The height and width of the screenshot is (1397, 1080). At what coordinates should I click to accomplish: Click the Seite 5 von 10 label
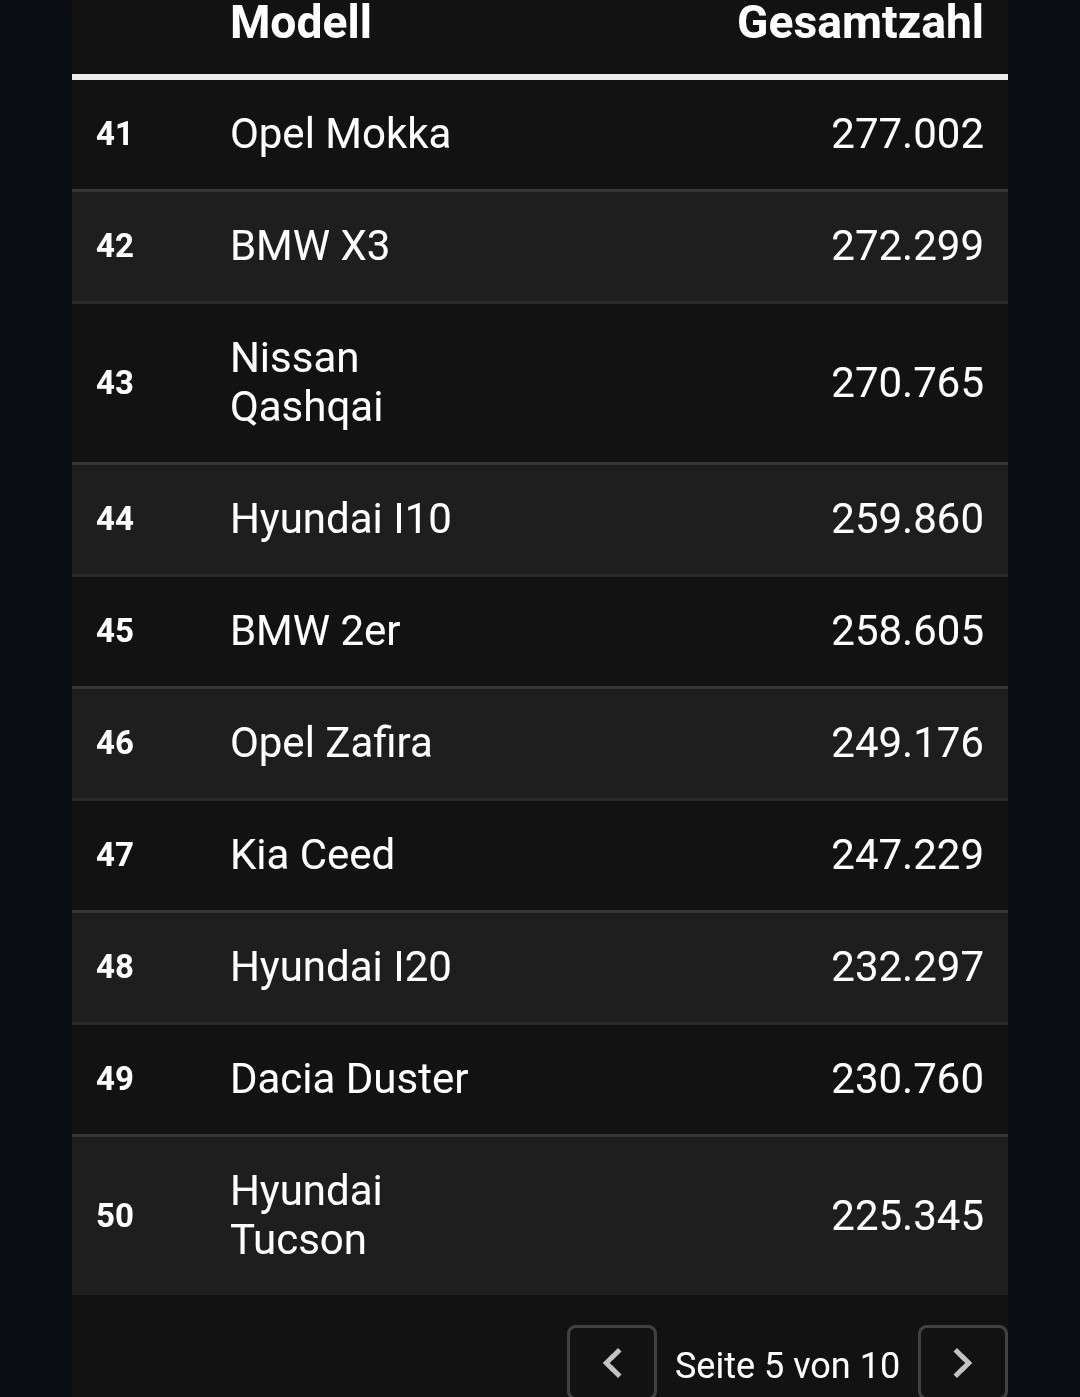787,1365
